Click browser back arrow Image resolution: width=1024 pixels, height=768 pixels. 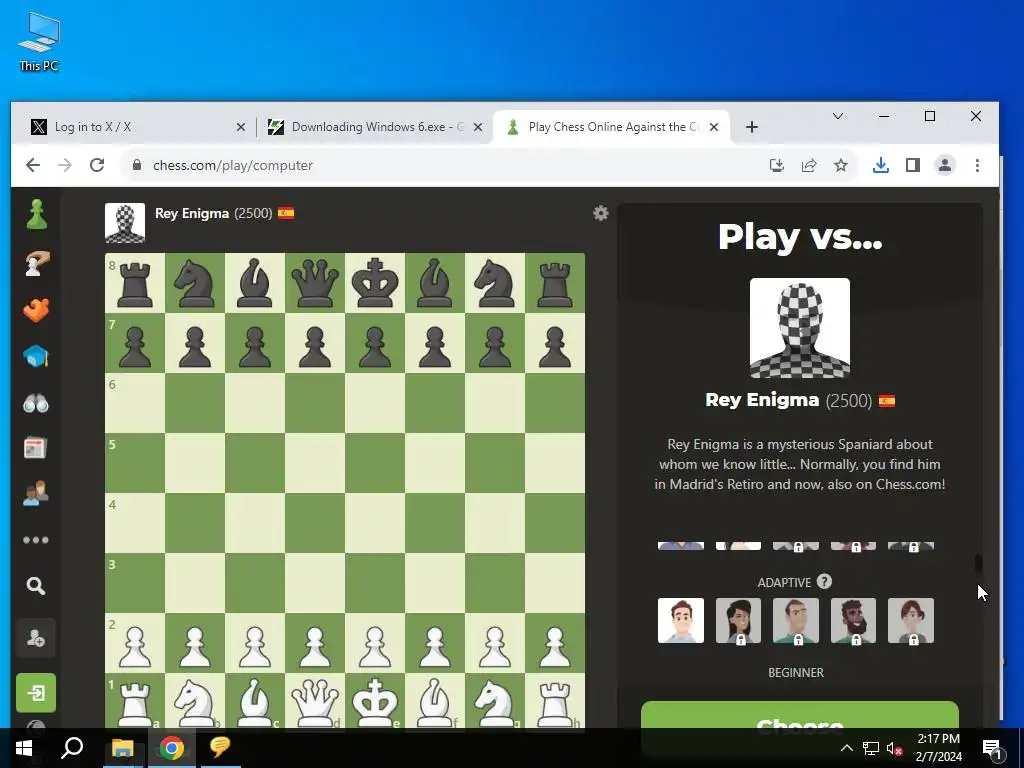tap(33, 165)
